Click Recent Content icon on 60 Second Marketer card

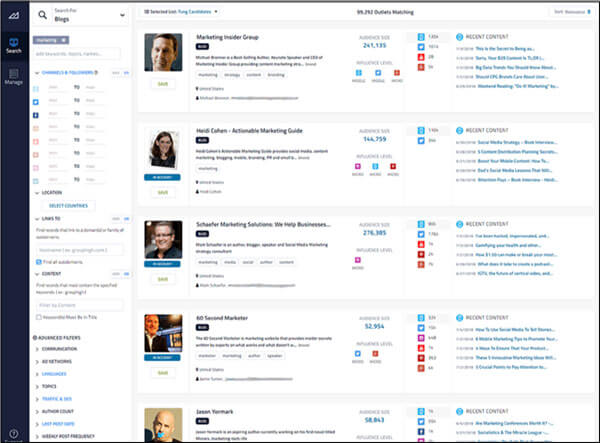460,318
